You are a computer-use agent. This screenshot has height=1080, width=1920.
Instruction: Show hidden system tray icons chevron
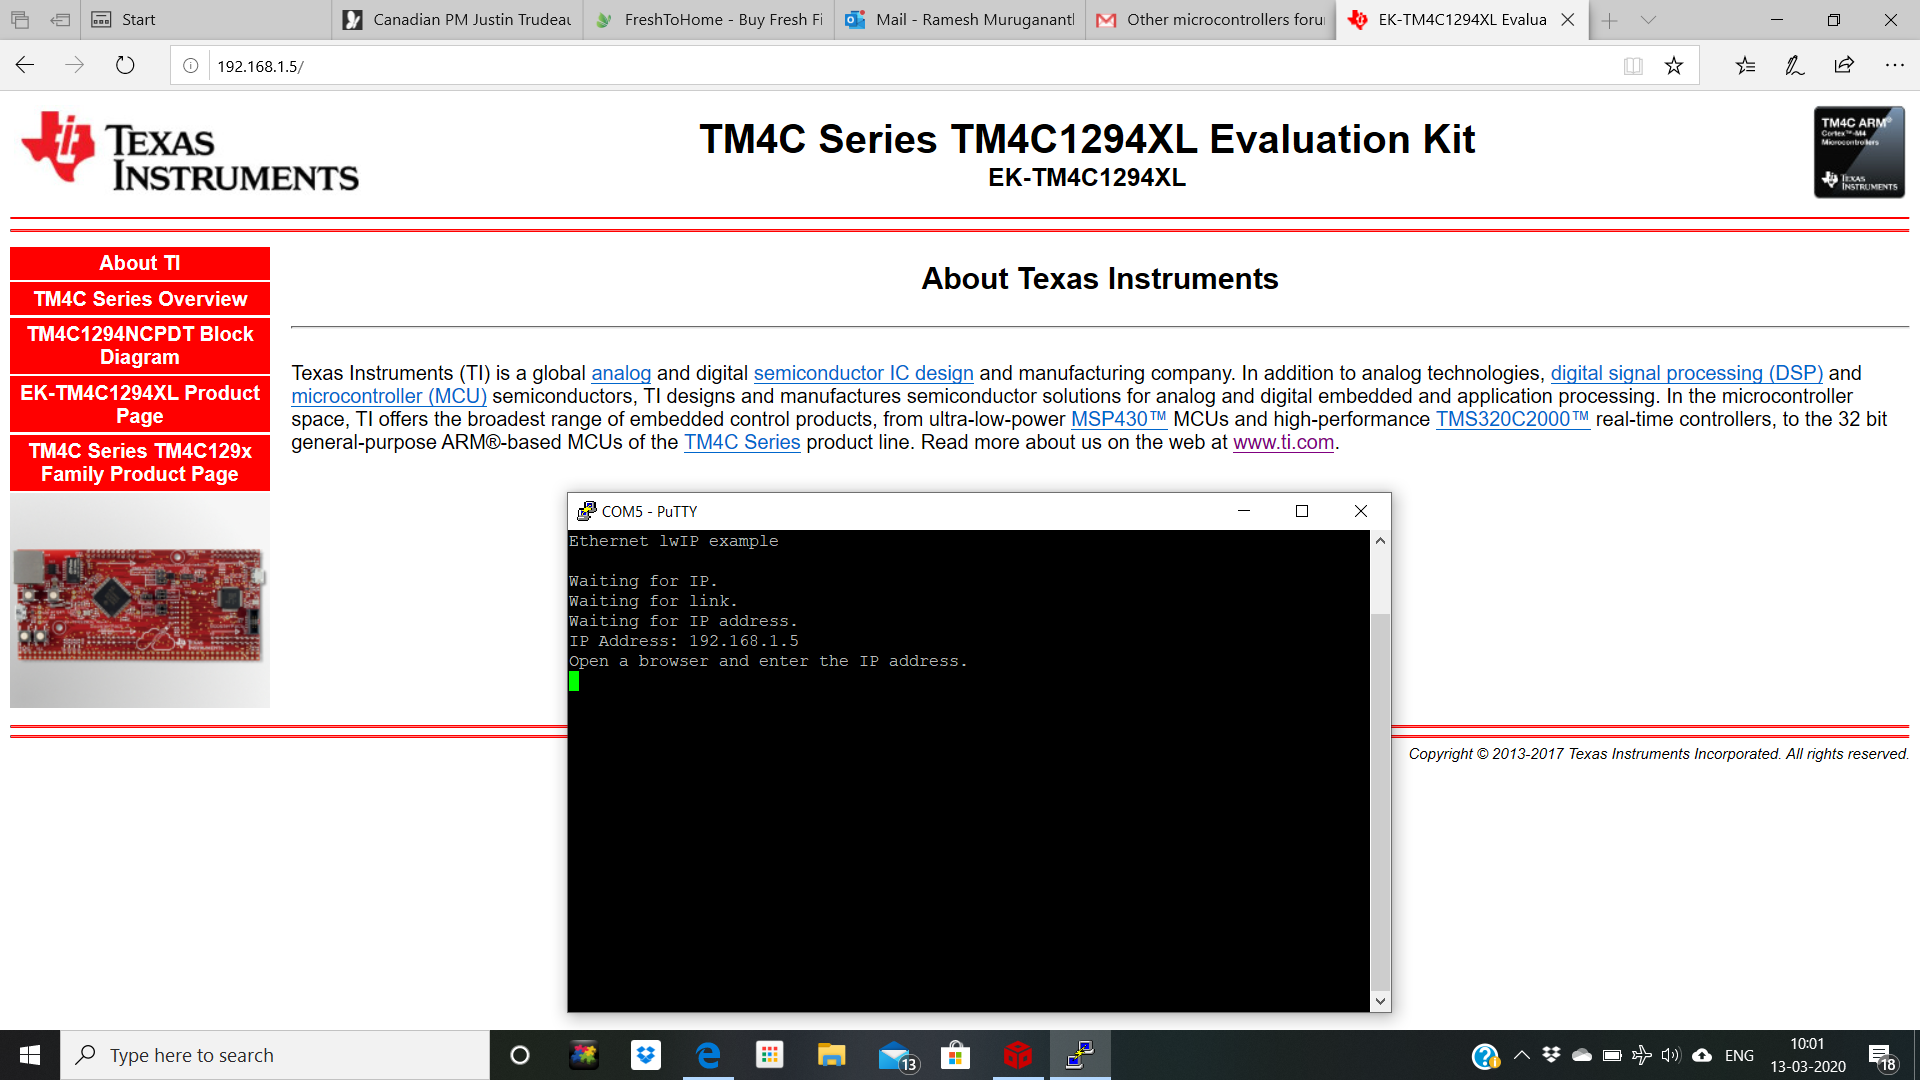point(1522,1055)
